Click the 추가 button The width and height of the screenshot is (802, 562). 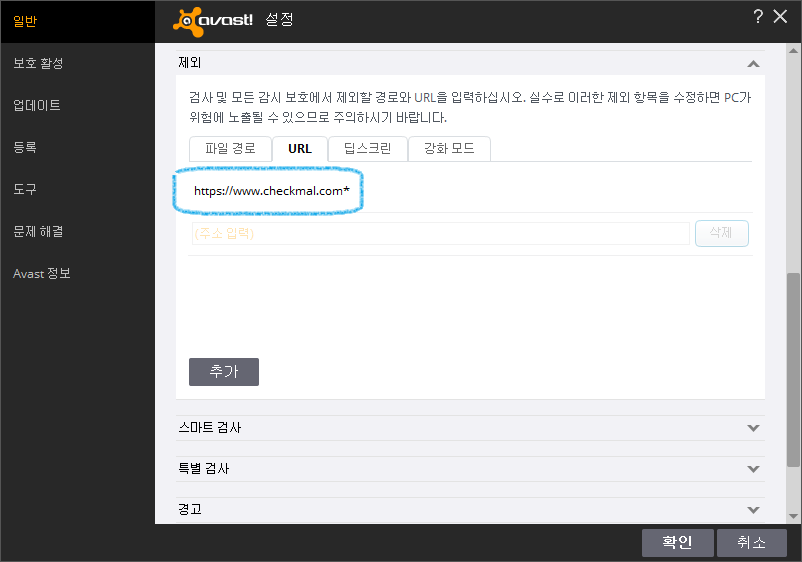(x=224, y=372)
